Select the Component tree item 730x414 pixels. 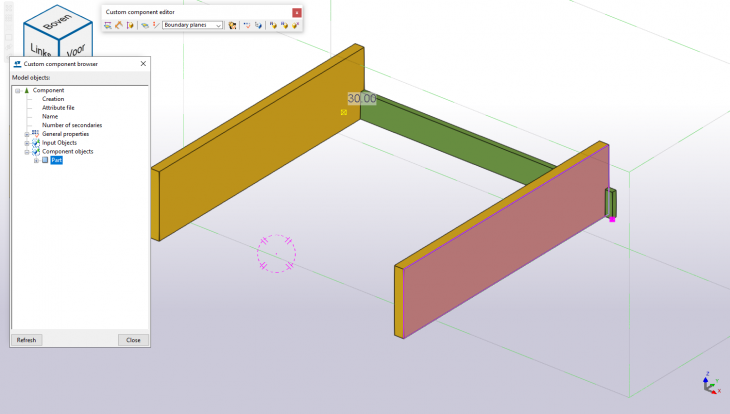click(x=48, y=90)
